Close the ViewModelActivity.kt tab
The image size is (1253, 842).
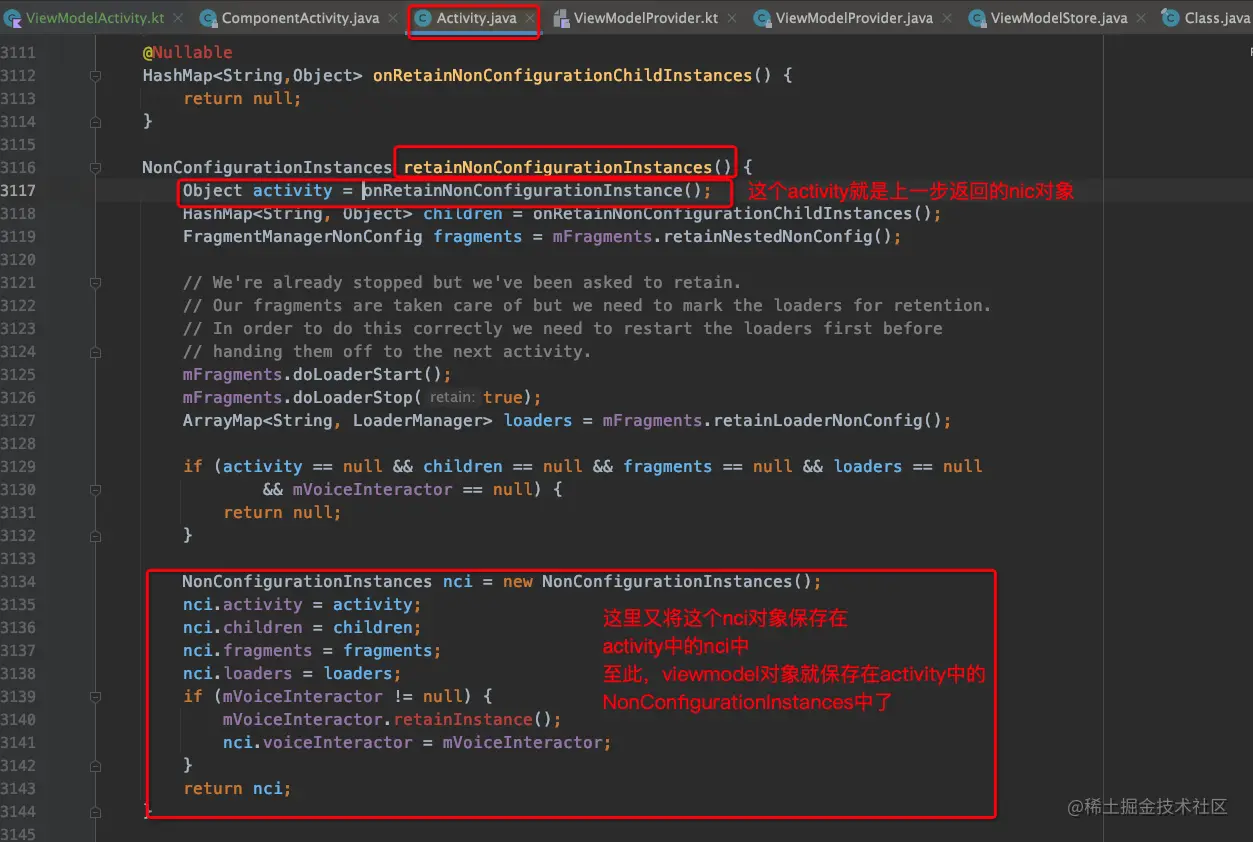pos(178,18)
